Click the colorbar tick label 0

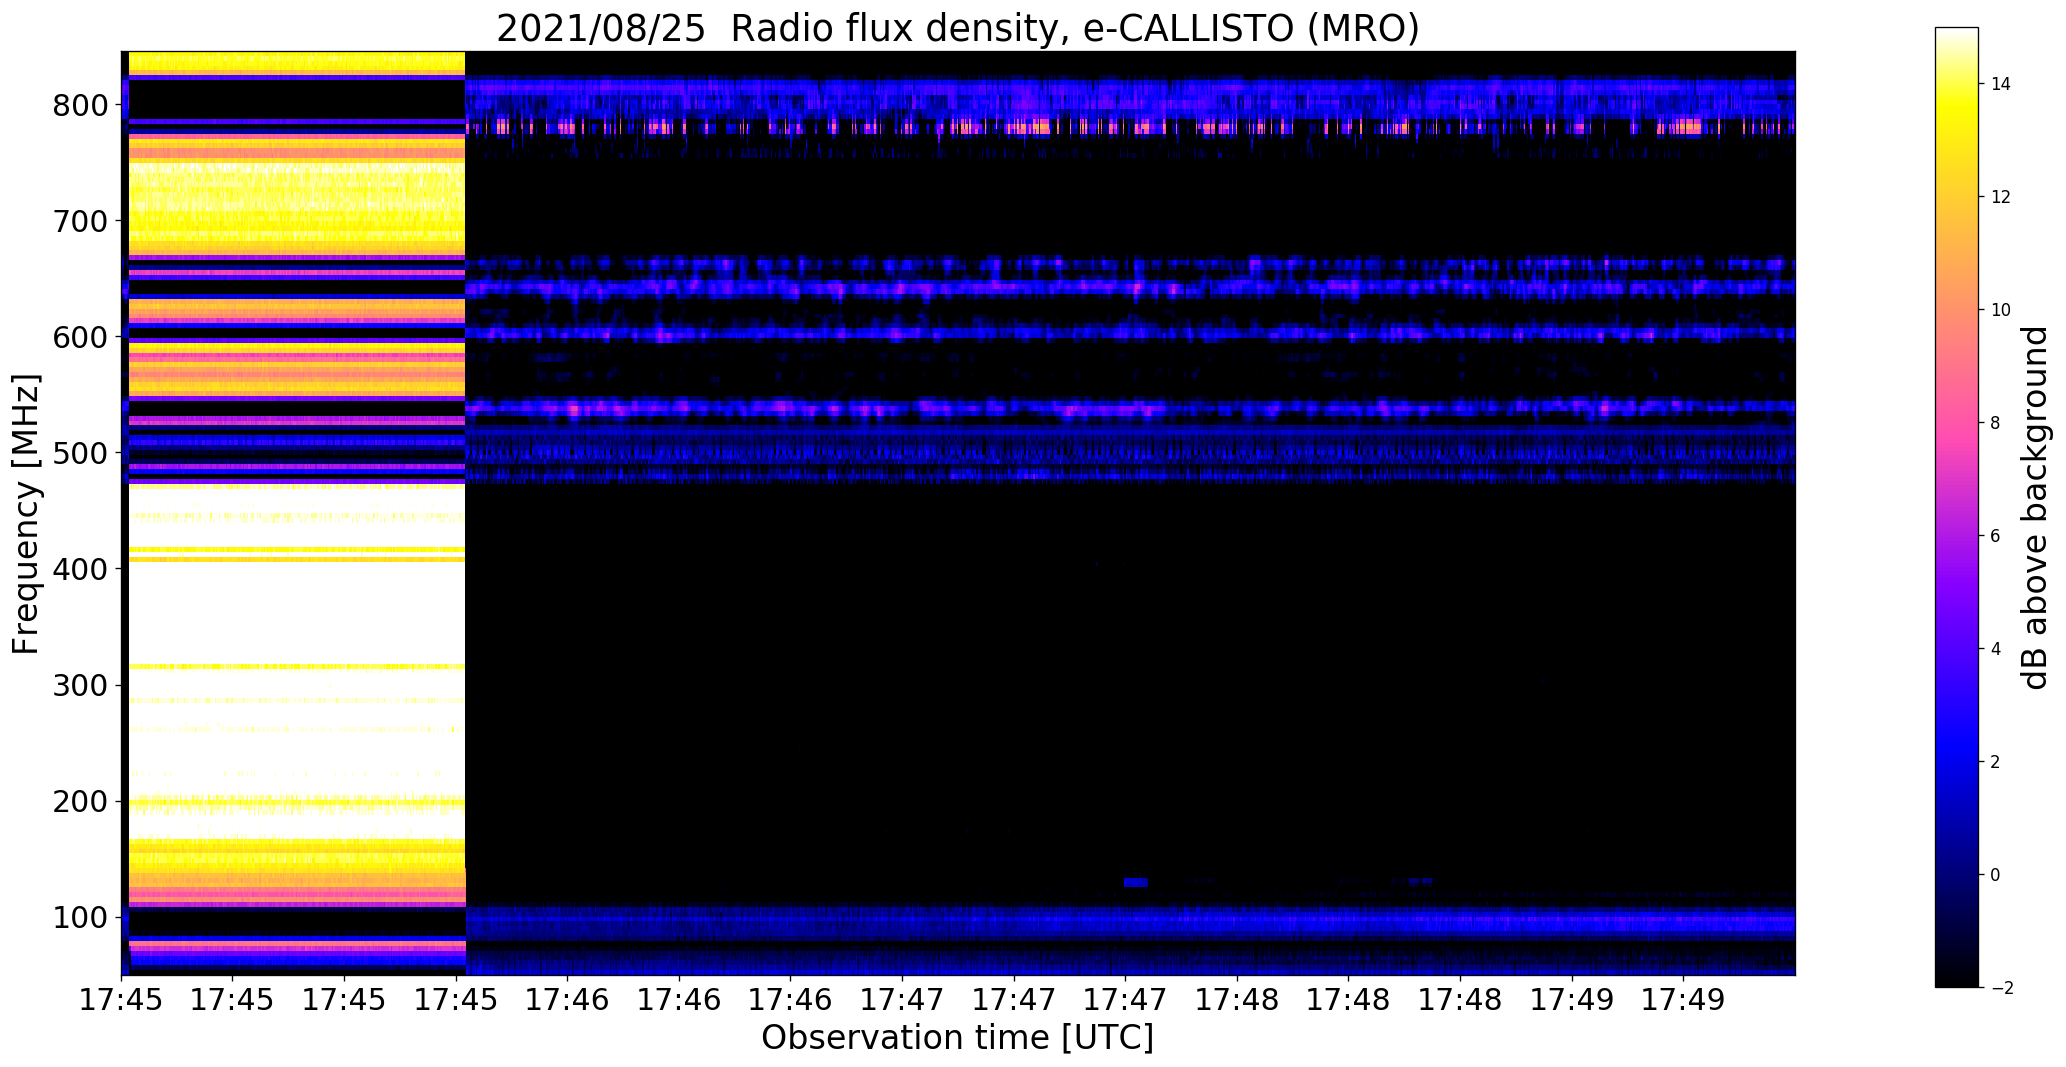pyautogui.click(x=1995, y=875)
